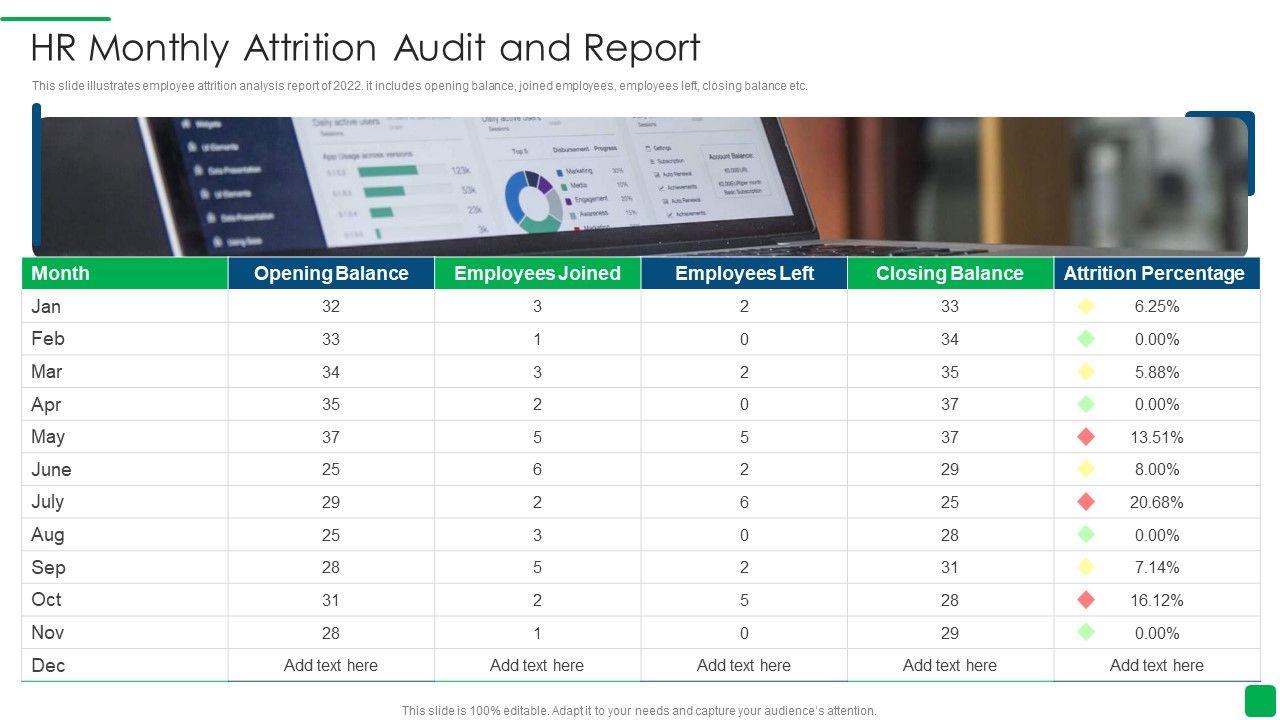Click the 'Apr' month cell
Image resolution: width=1280 pixels, height=720 pixels.
pos(125,404)
